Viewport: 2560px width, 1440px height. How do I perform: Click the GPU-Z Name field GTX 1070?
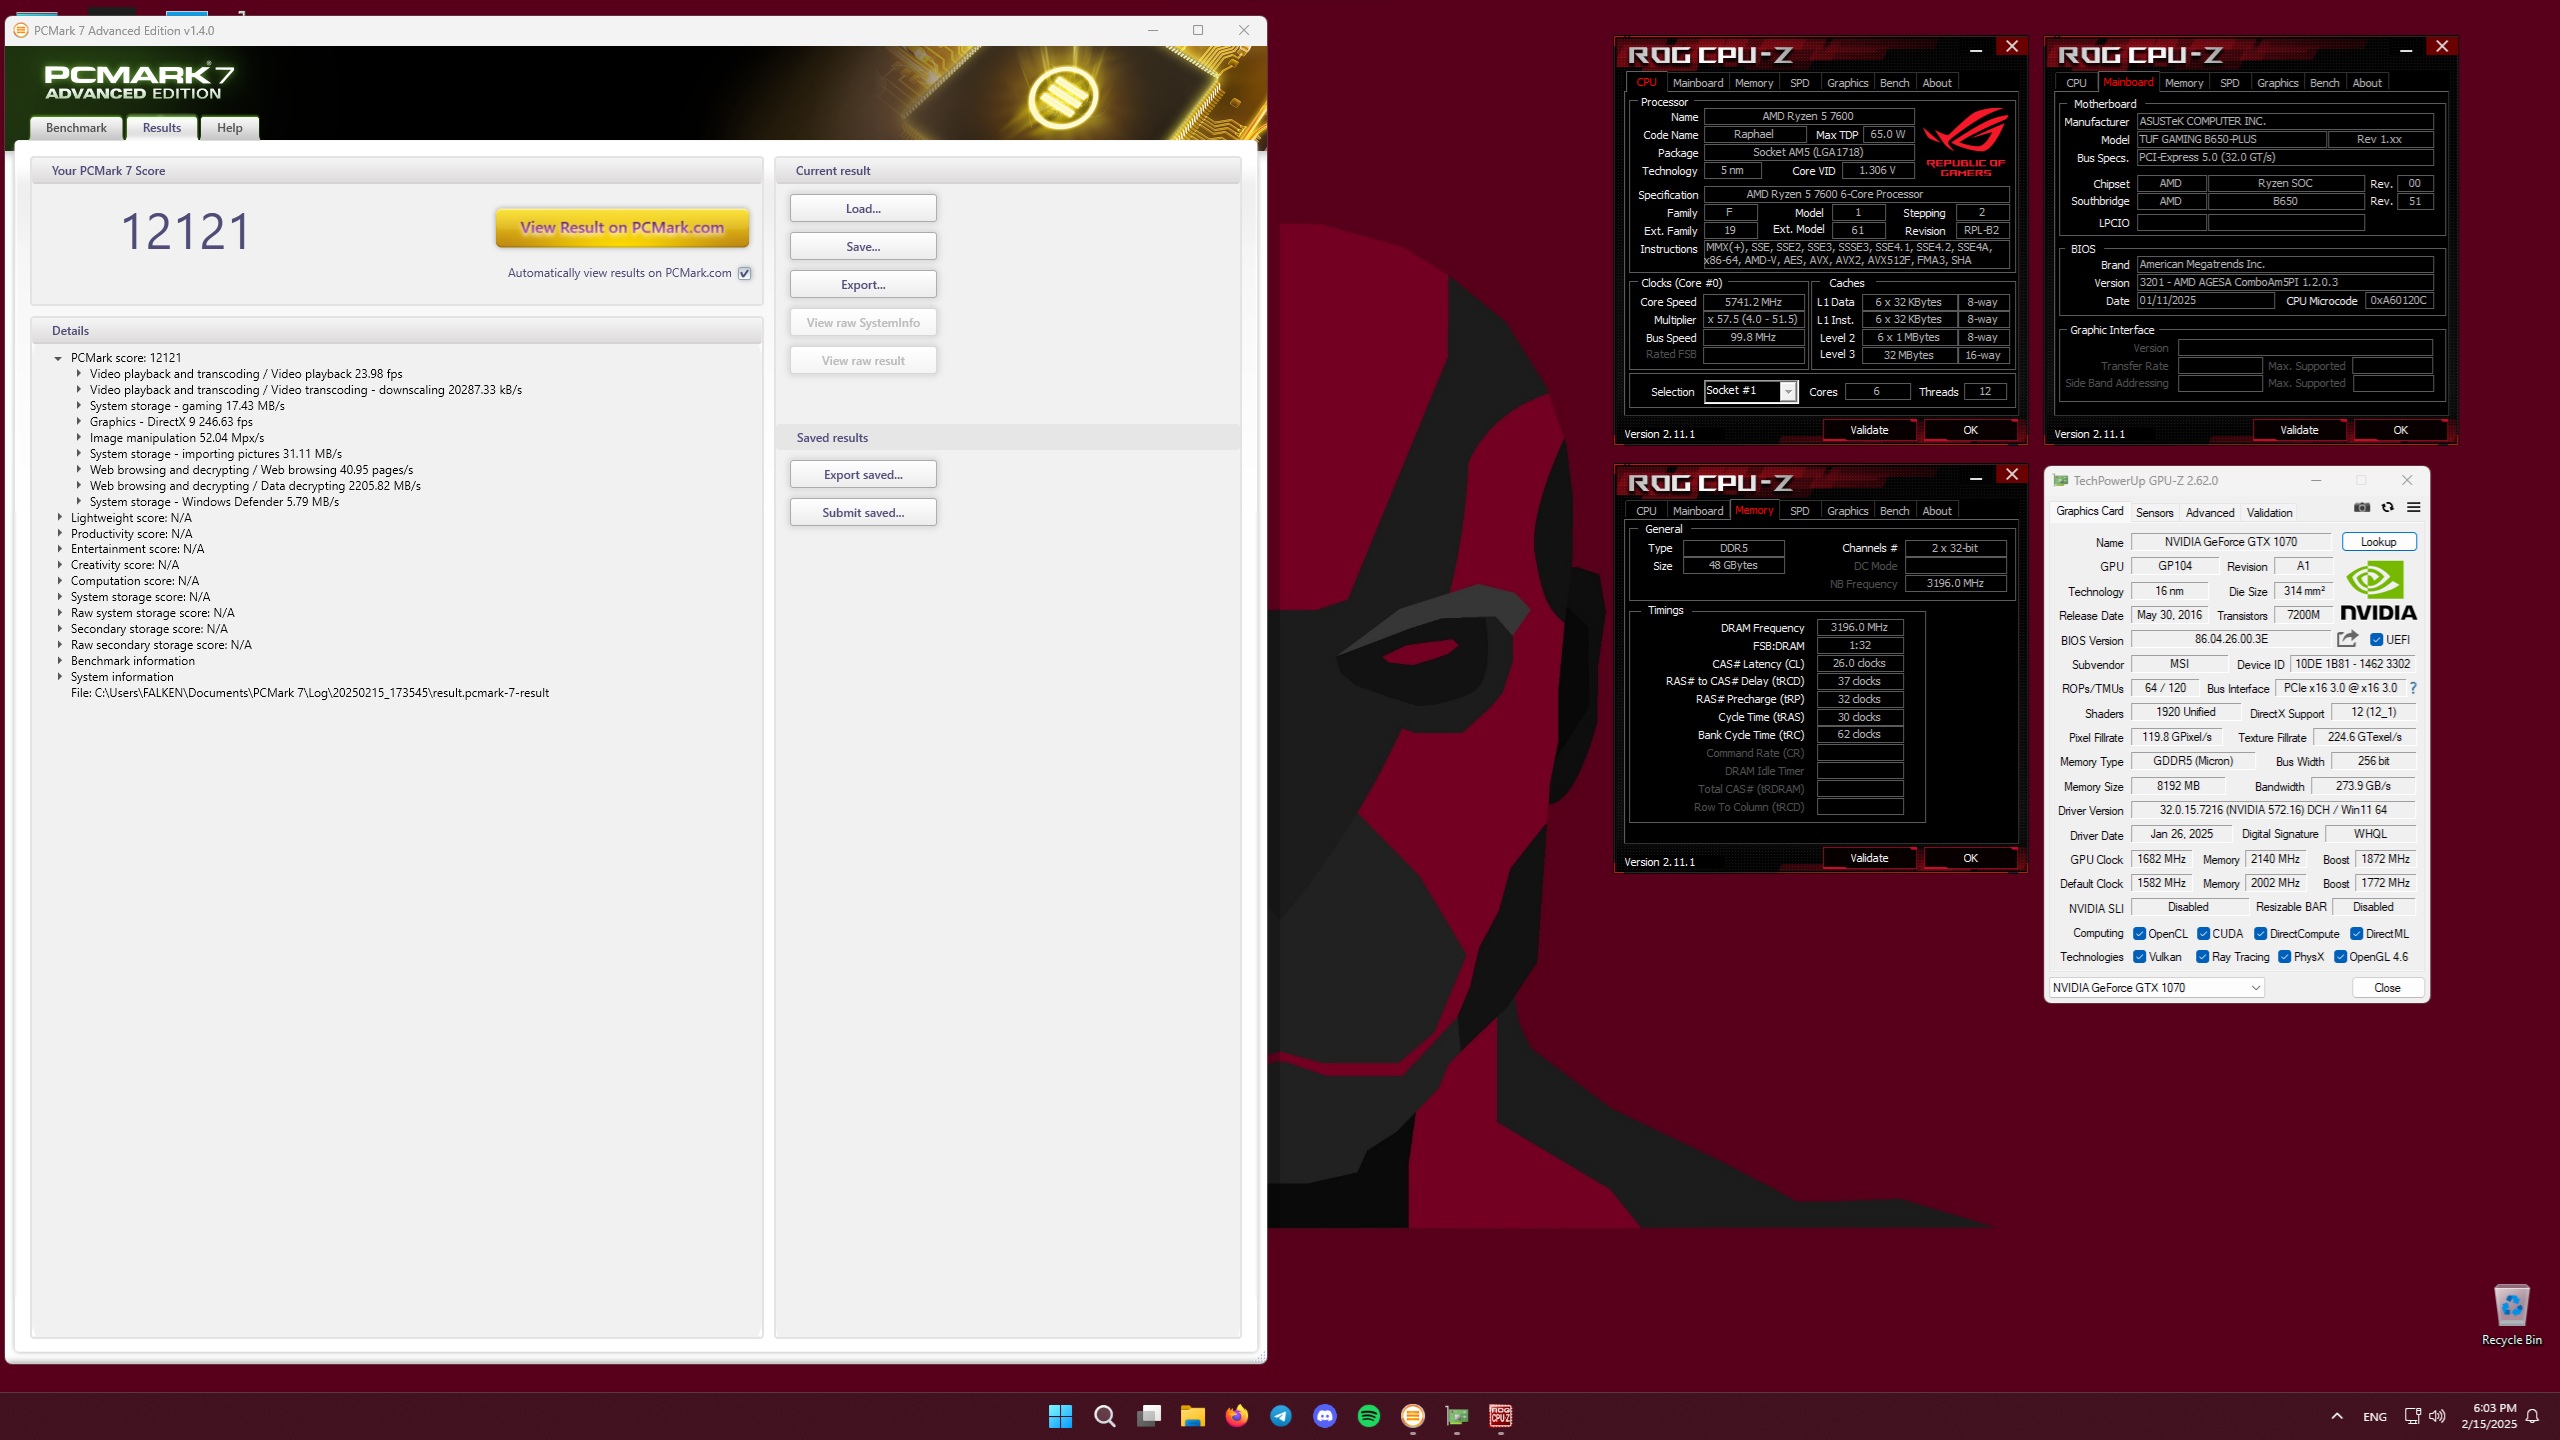(2231, 542)
